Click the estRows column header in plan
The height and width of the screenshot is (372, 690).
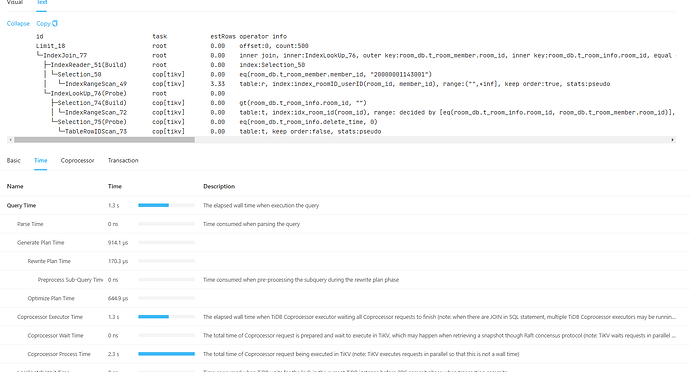click(x=223, y=37)
